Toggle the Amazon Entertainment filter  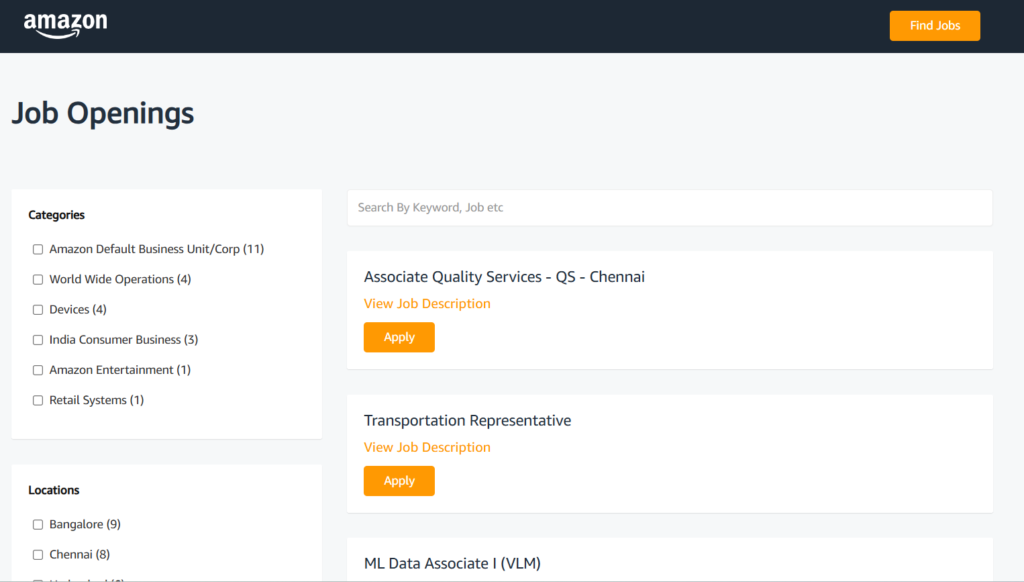coord(38,370)
